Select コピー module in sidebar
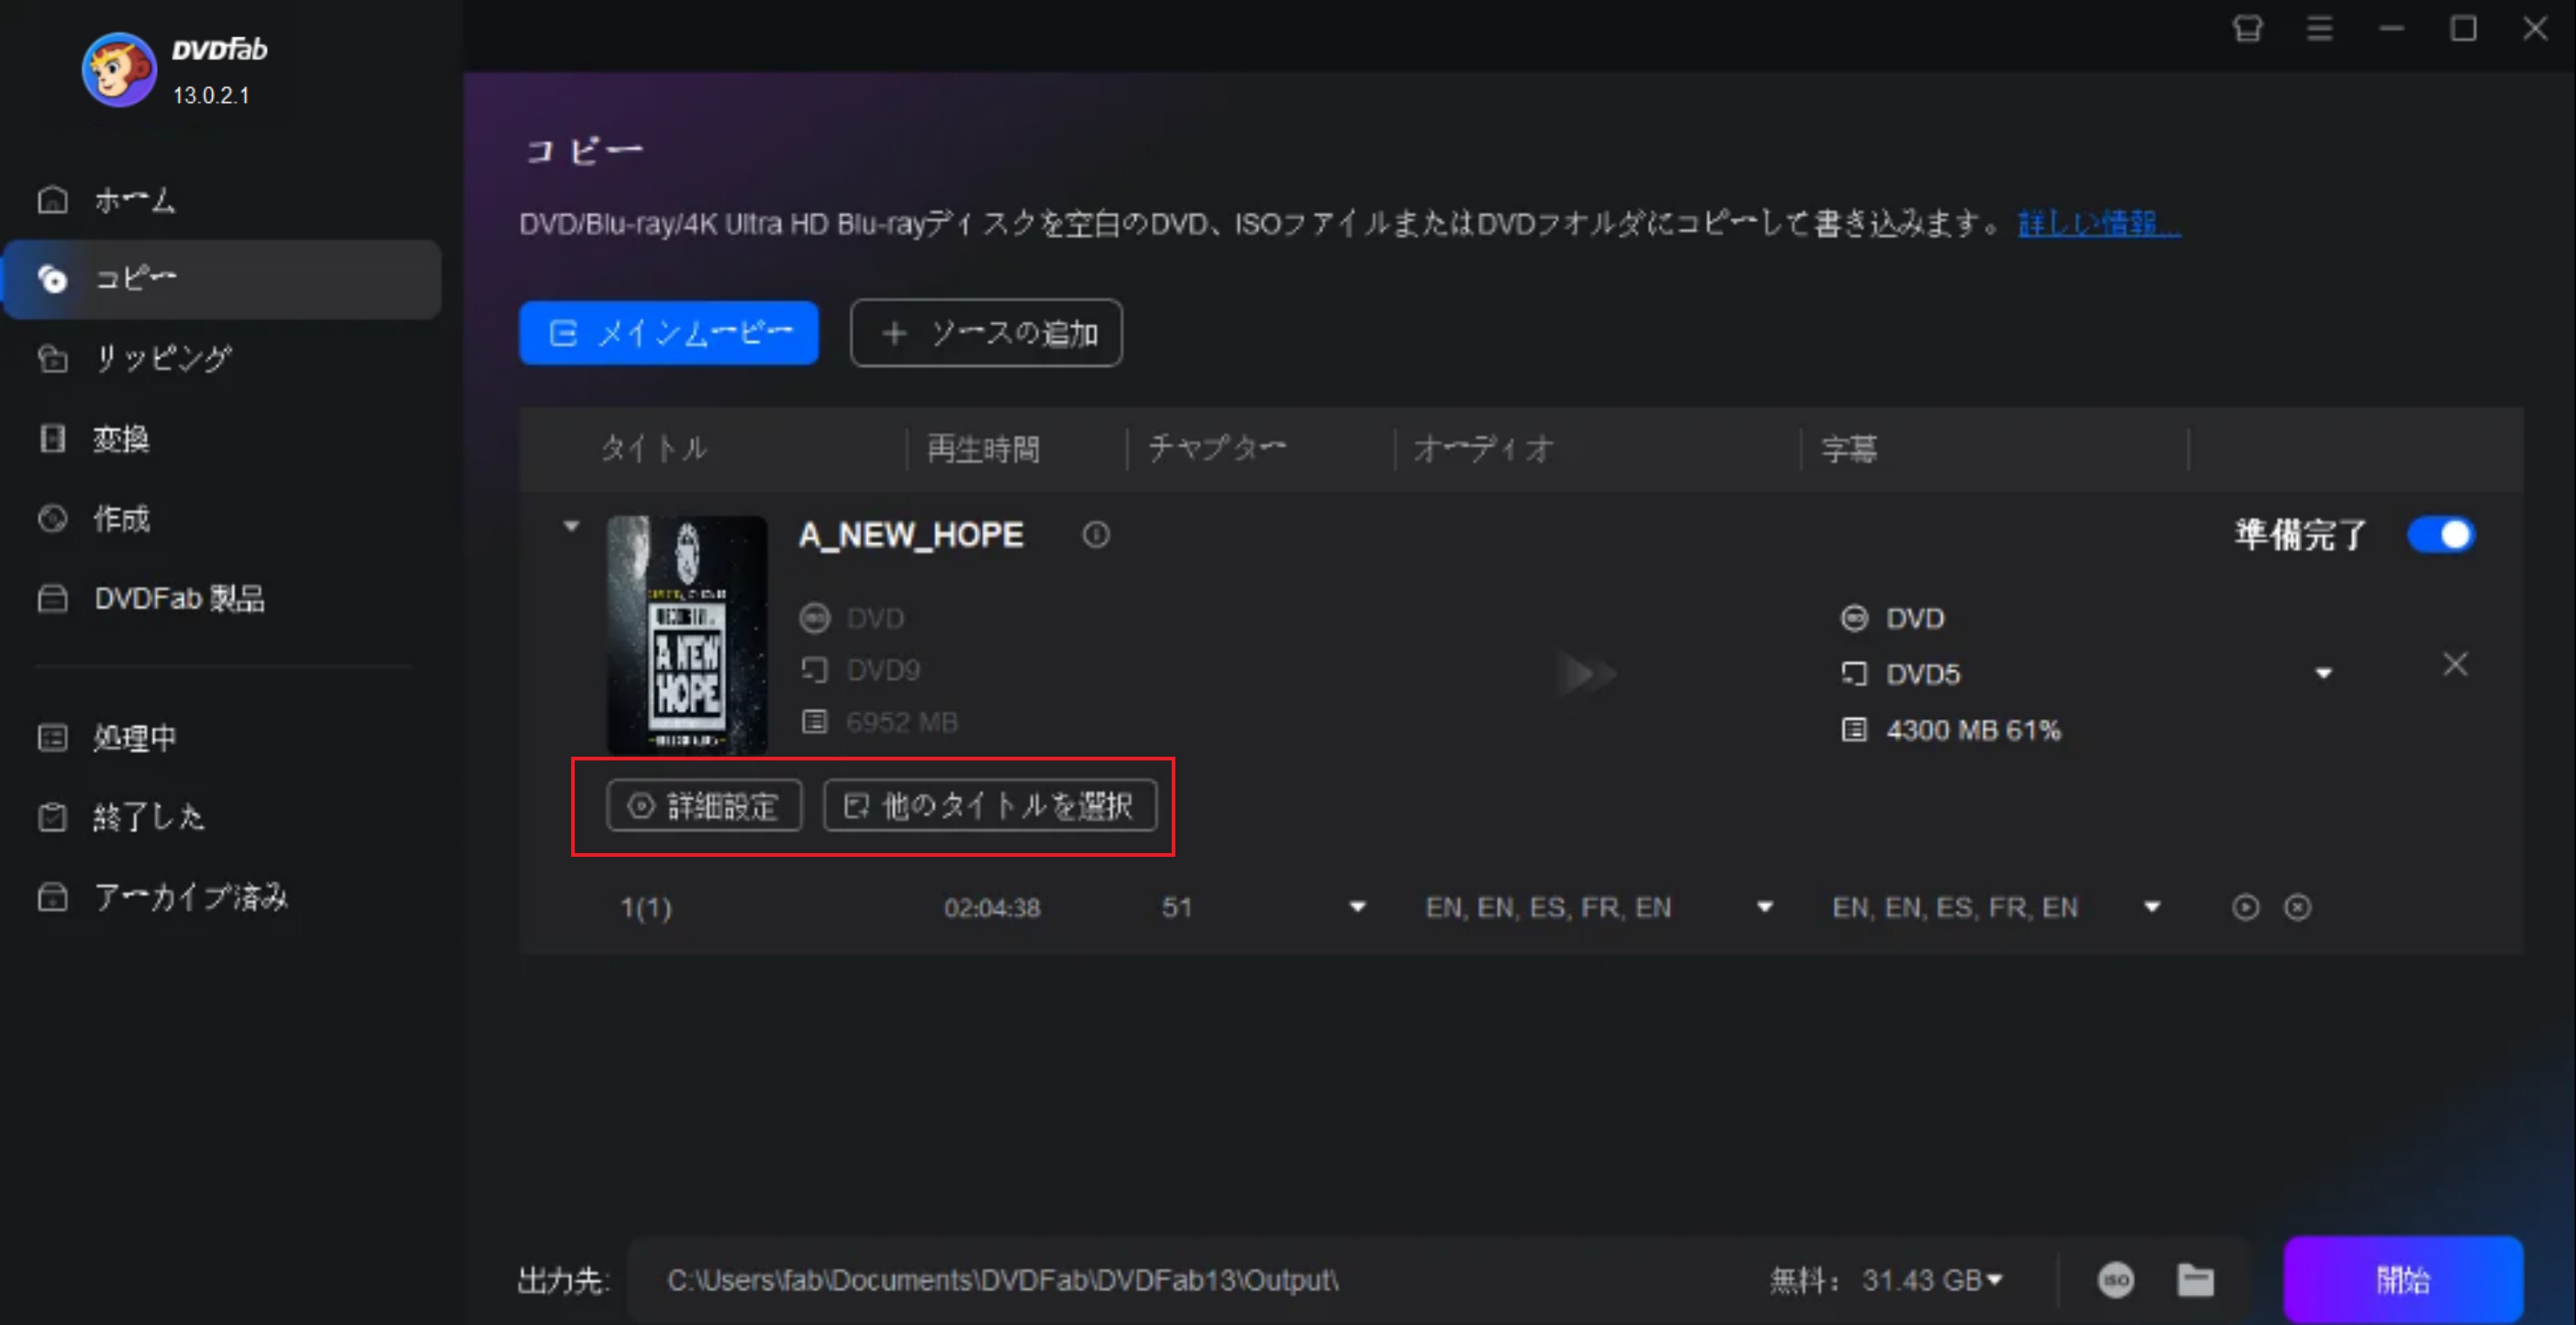Viewport: 2576px width, 1325px height. pos(222,279)
